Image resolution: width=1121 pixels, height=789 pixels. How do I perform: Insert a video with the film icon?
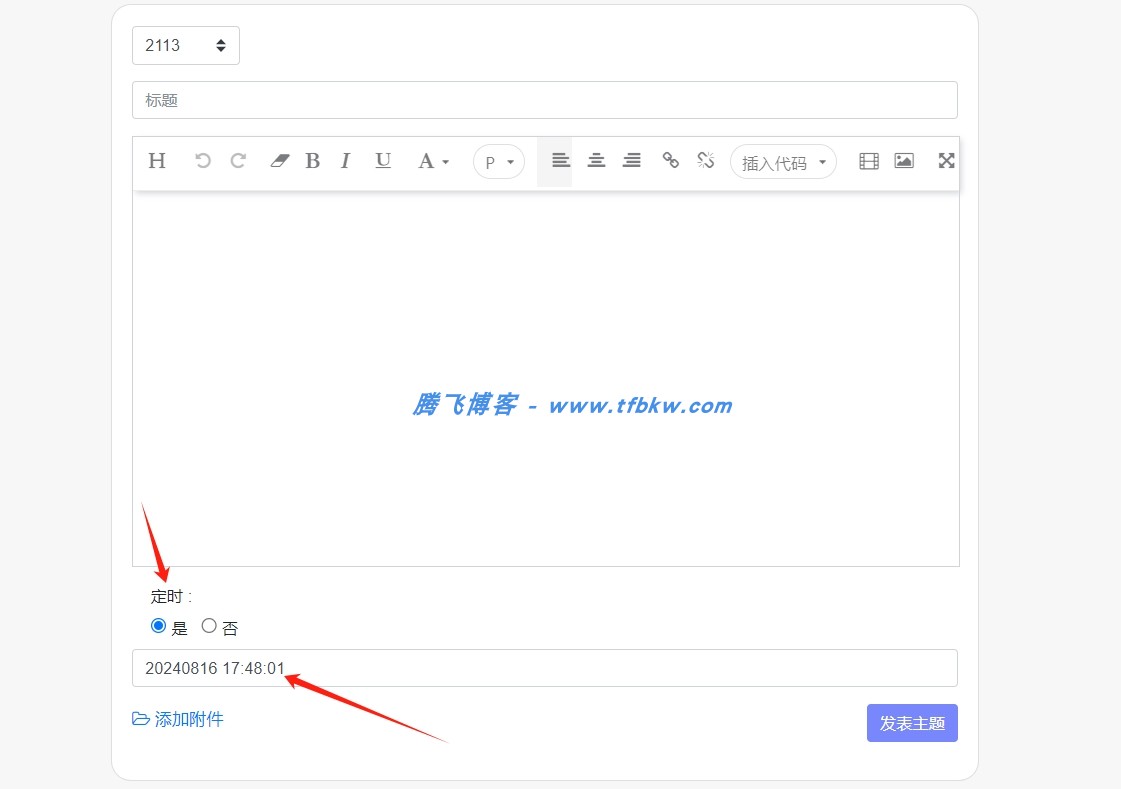pos(869,161)
